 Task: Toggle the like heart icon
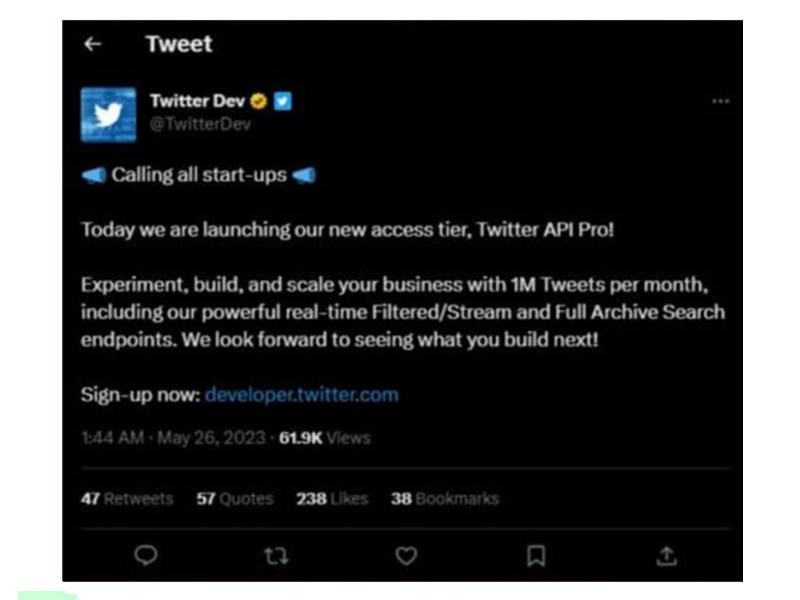click(406, 555)
